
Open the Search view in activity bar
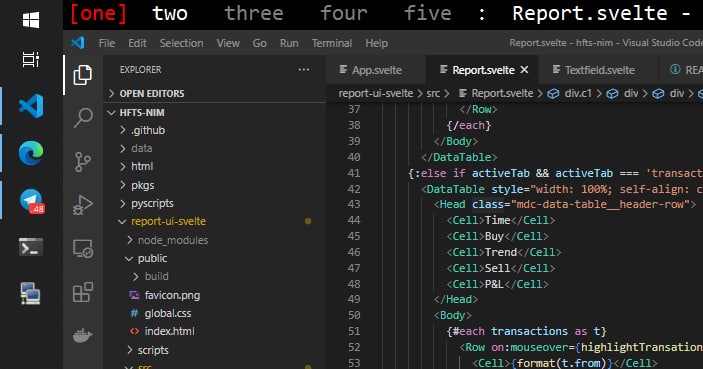pos(83,117)
